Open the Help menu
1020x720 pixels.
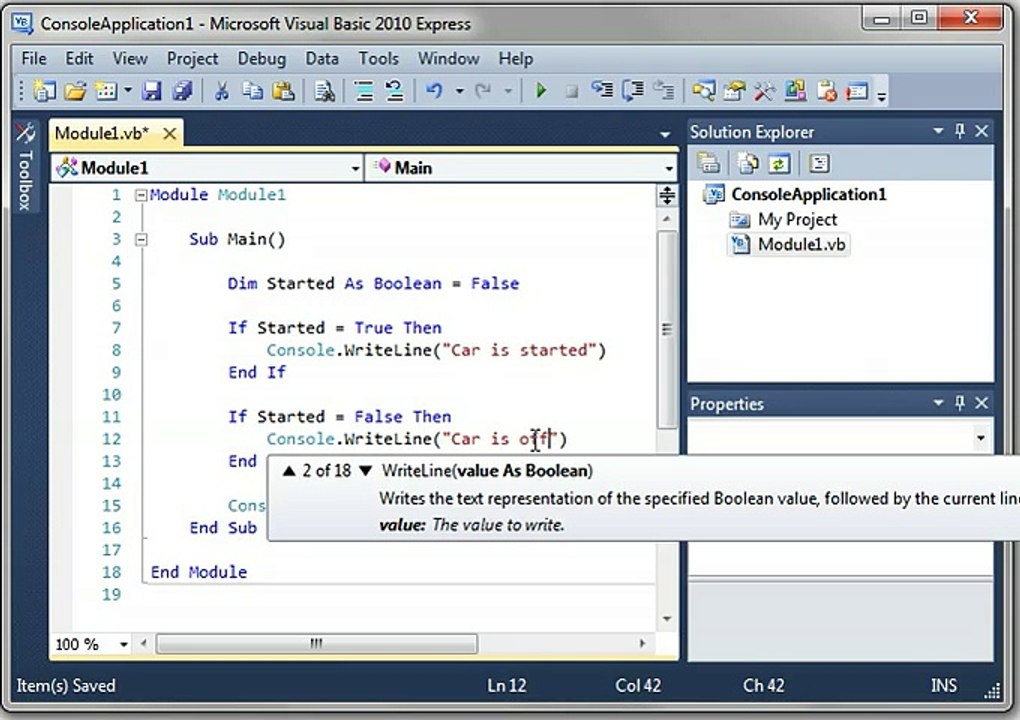click(x=516, y=59)
